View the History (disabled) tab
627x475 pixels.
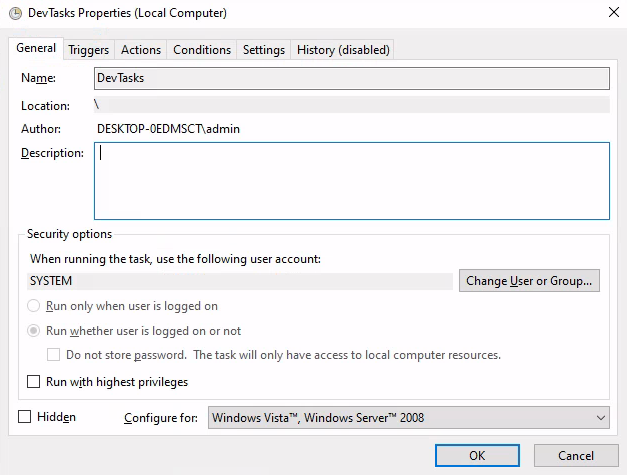343,50
